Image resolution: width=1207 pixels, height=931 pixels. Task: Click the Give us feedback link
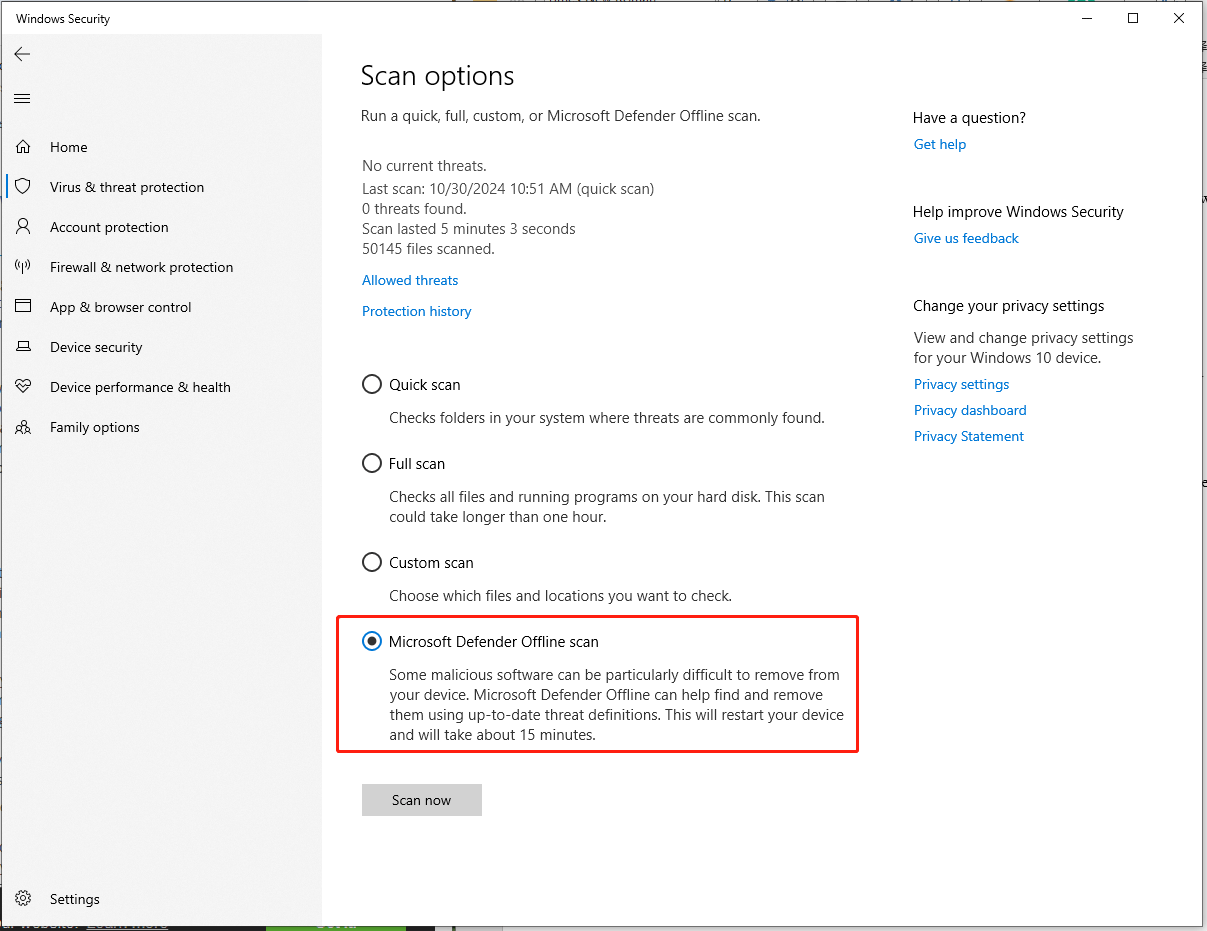click(966, 238)
